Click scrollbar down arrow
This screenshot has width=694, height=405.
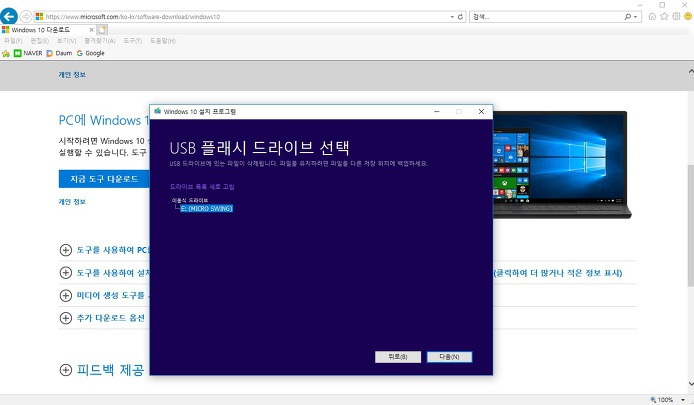(691, 384)
